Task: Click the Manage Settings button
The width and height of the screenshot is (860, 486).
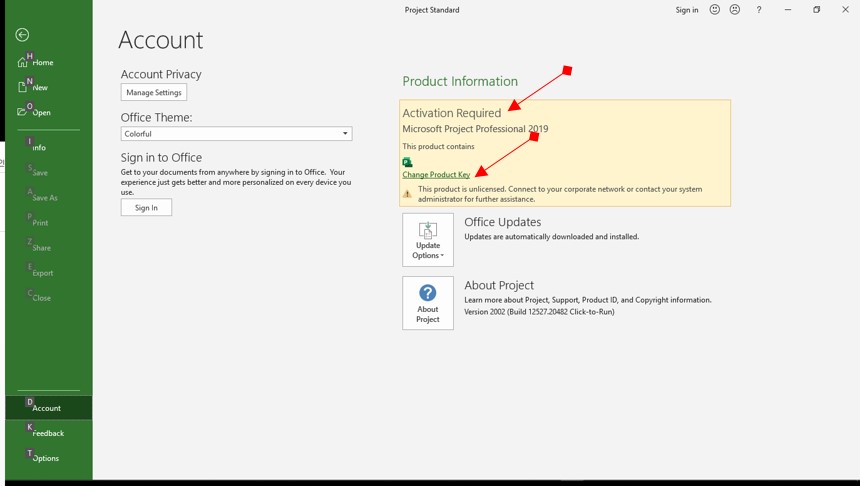Action: click(x=154, y=92)
